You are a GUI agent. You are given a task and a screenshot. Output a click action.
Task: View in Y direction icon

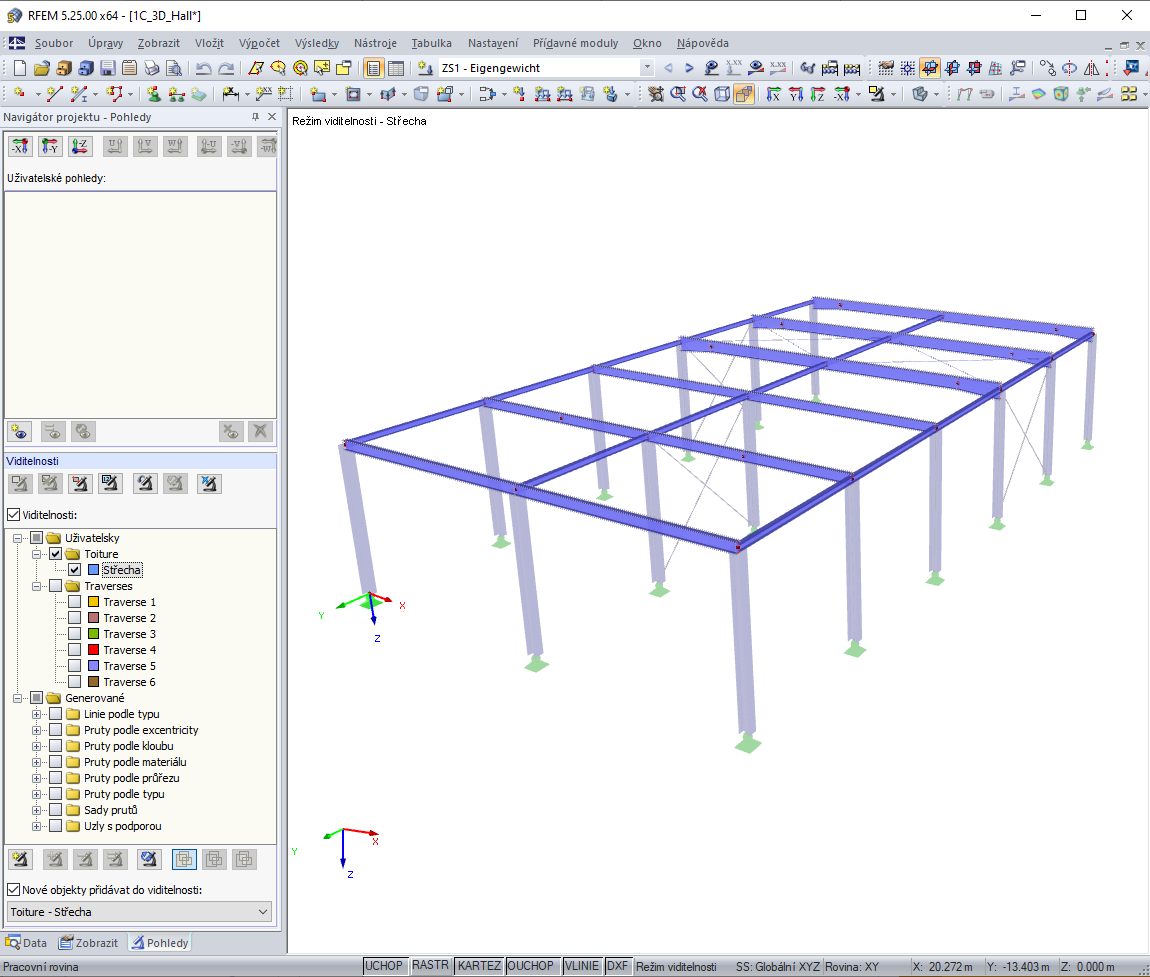(x=795, y=93)
